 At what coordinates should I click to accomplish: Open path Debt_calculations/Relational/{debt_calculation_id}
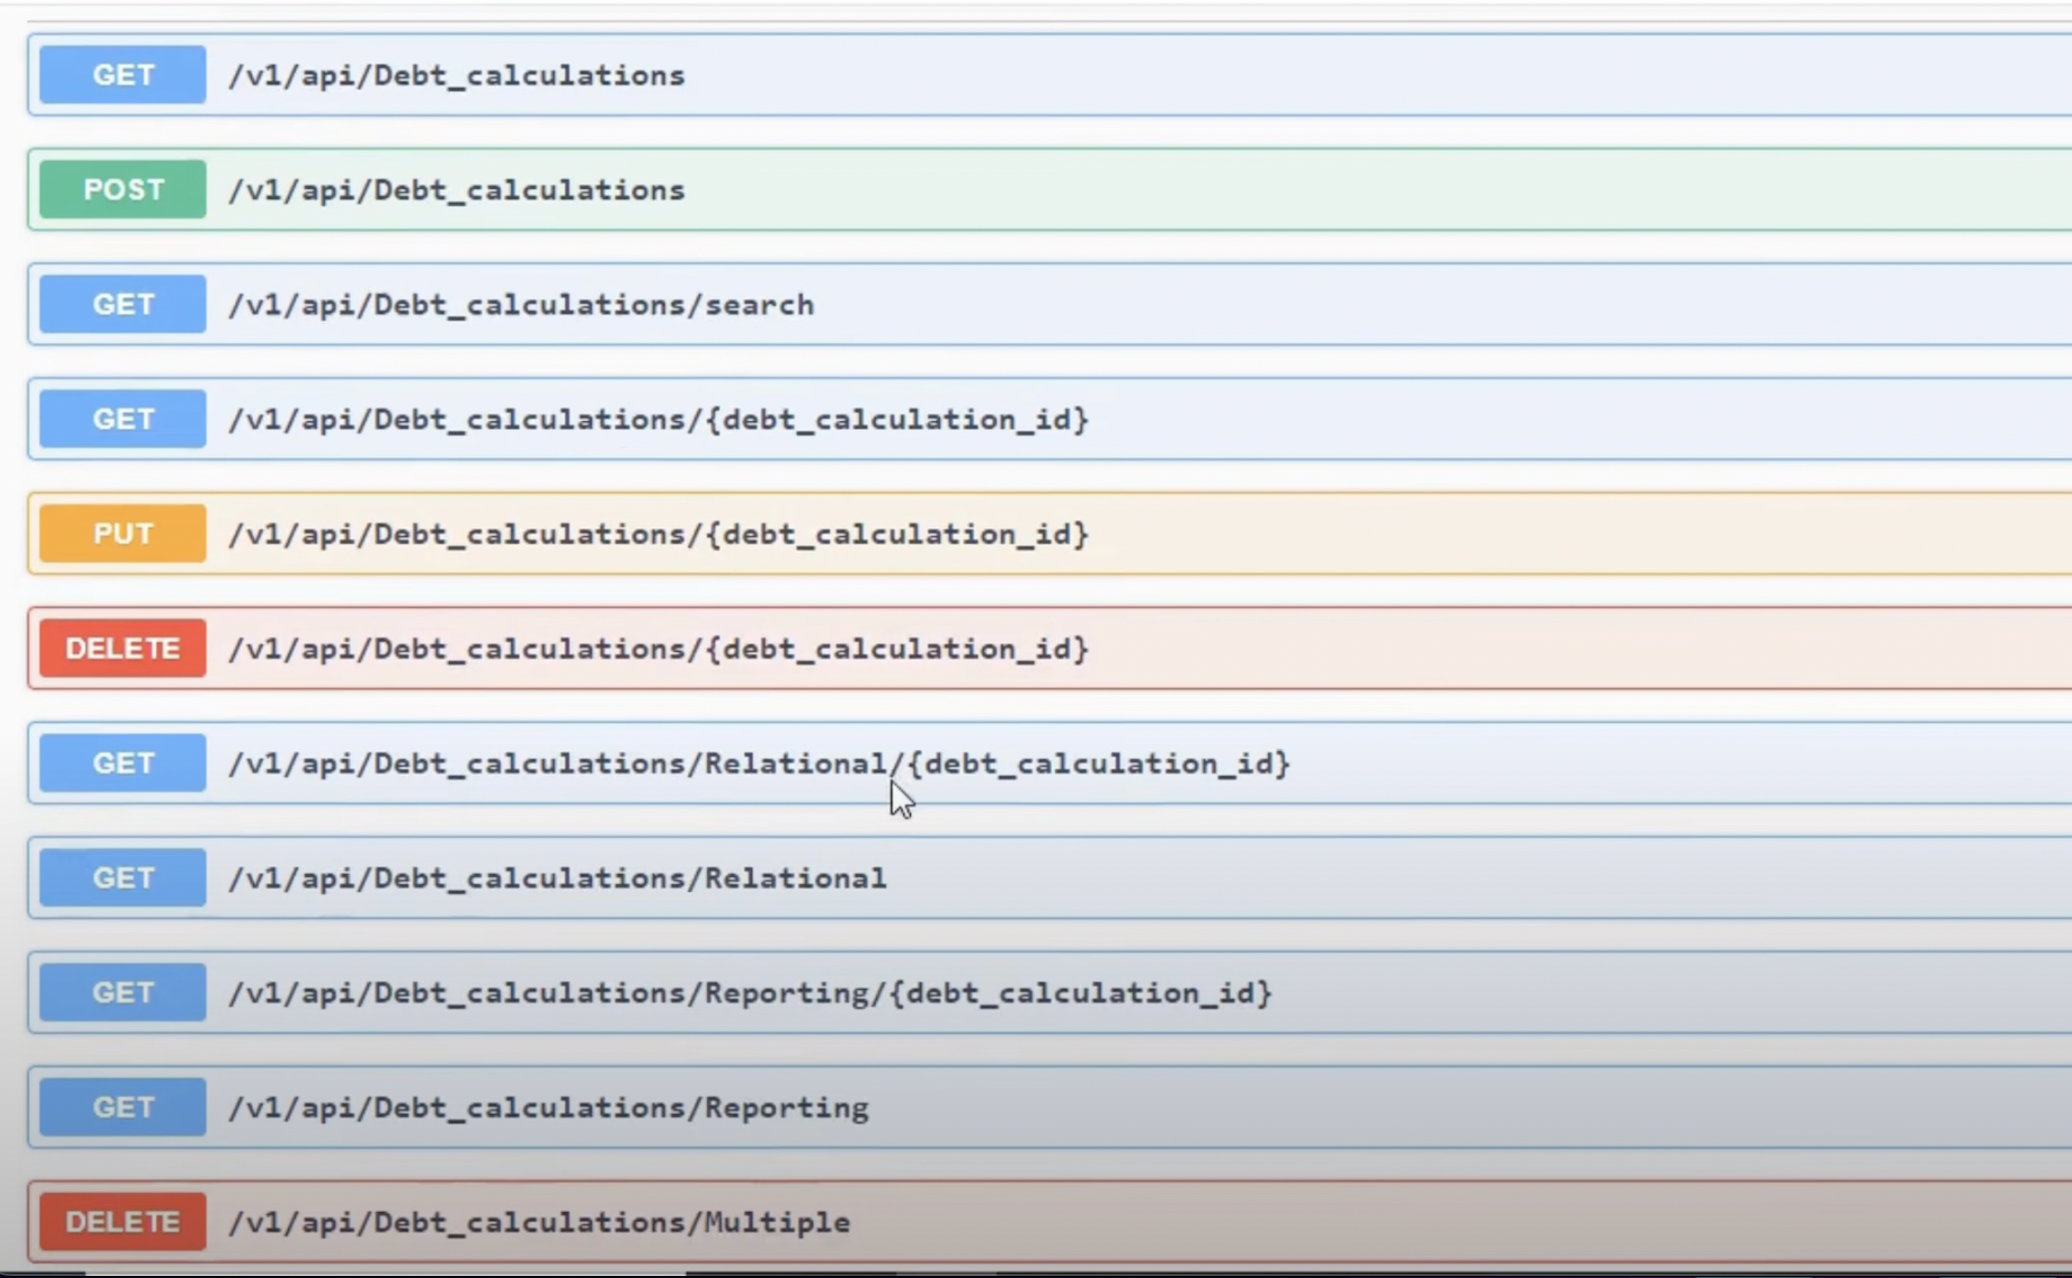coord(759,763)
